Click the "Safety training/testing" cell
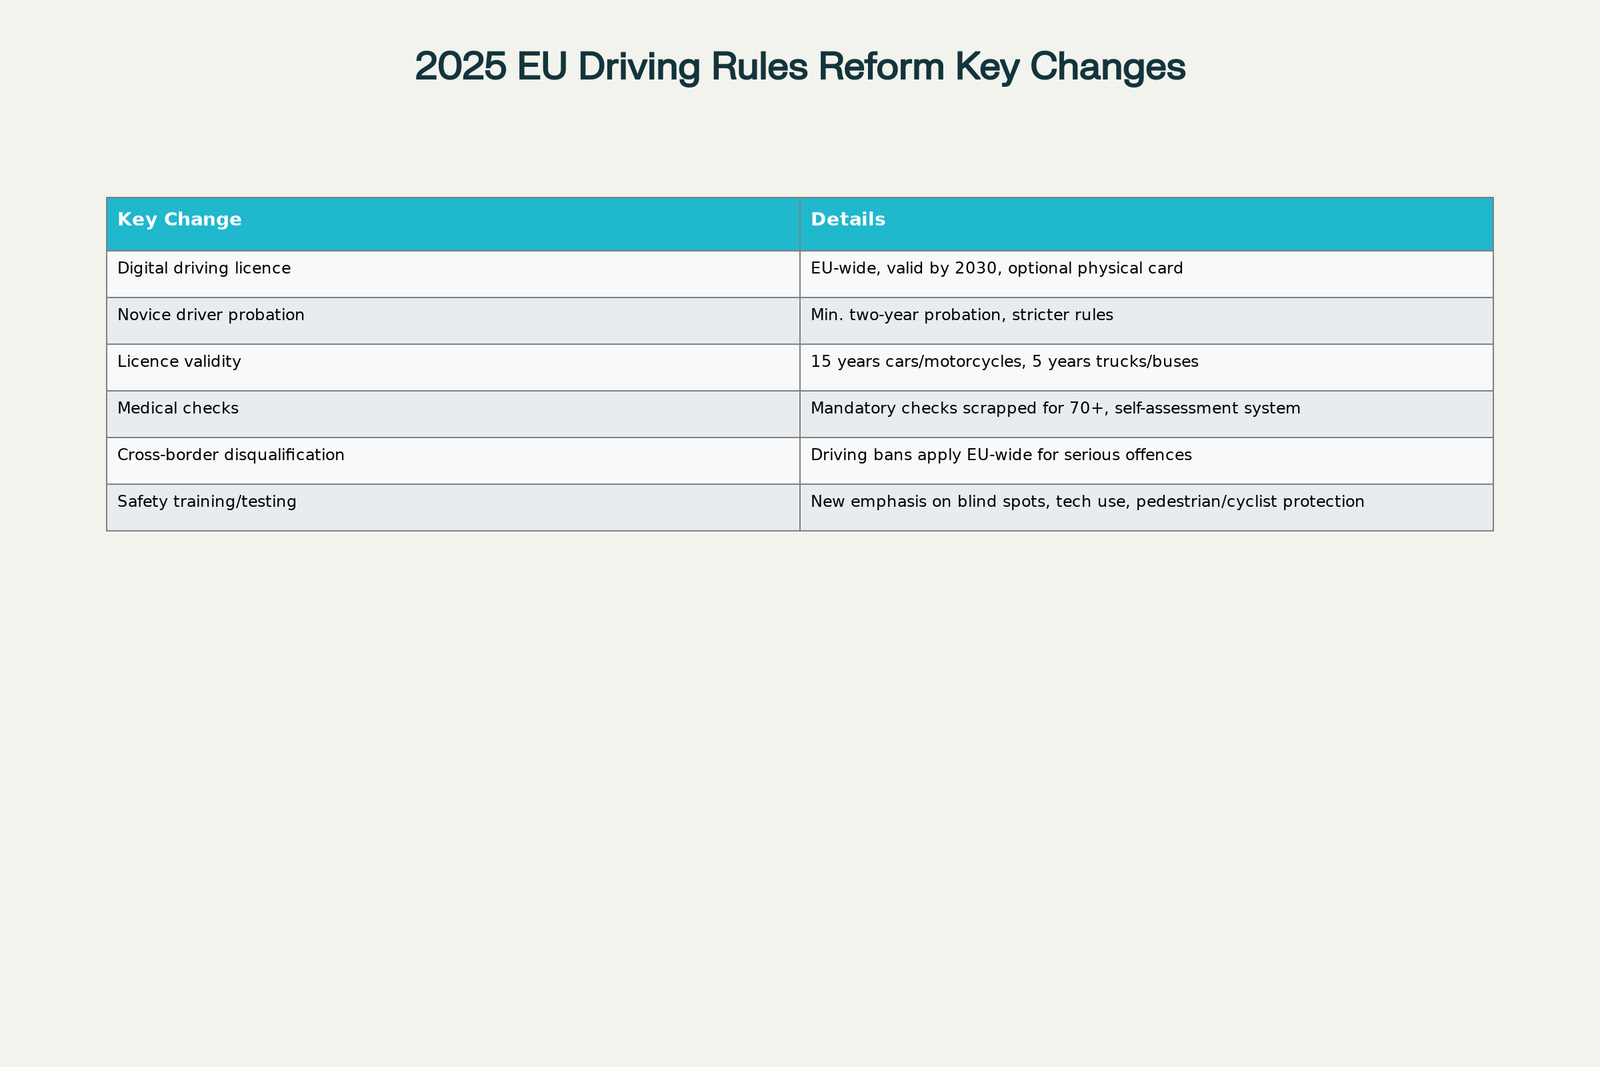1600x1067 pixels. point(207,502)
